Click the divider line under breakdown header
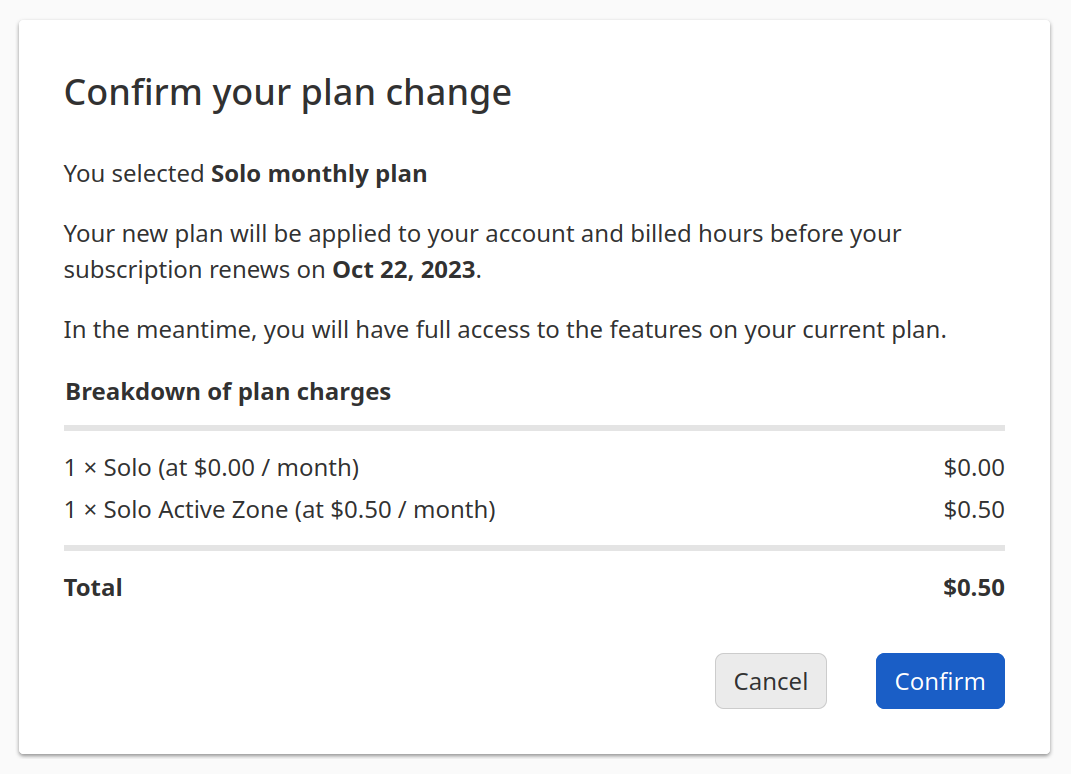Image resolution: width=1071 pixels, height=774 pixels. pyautogui.click(x=534, y=428)
